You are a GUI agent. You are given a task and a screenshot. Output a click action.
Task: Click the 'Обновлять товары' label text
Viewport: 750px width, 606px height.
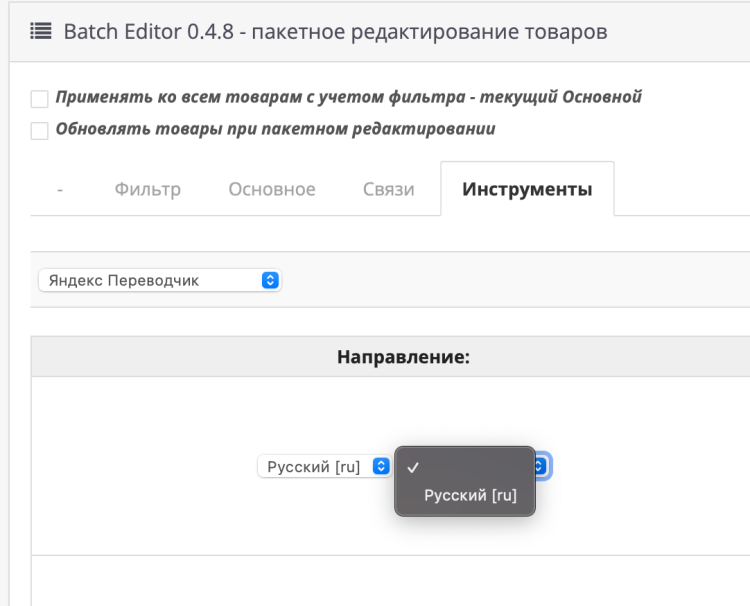coord(276,129)
